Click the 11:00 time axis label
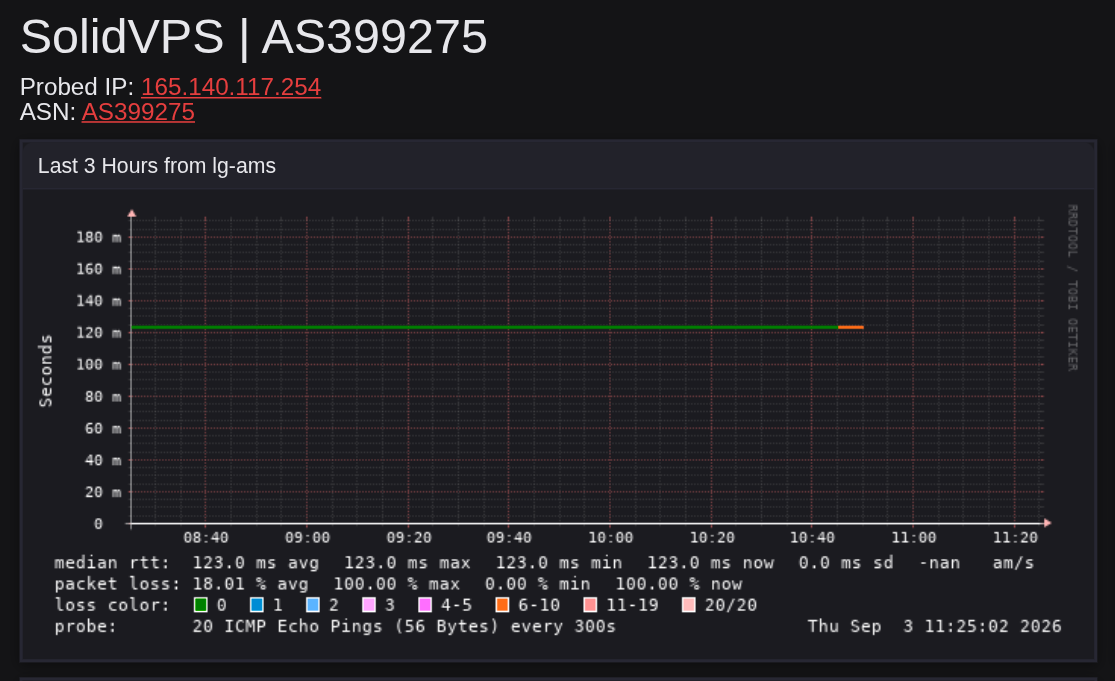The height and width of the screenshot is (681, 1115). (914, 538)
